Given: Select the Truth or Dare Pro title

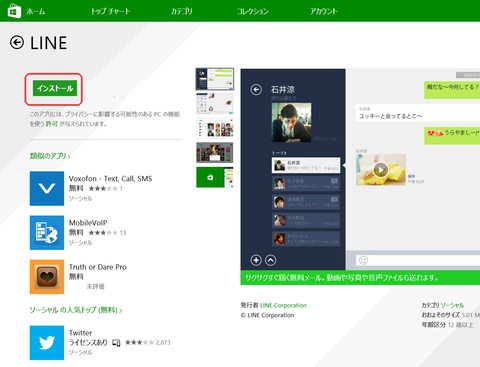Looking at the screenshot, I should (x=98, y=267).
